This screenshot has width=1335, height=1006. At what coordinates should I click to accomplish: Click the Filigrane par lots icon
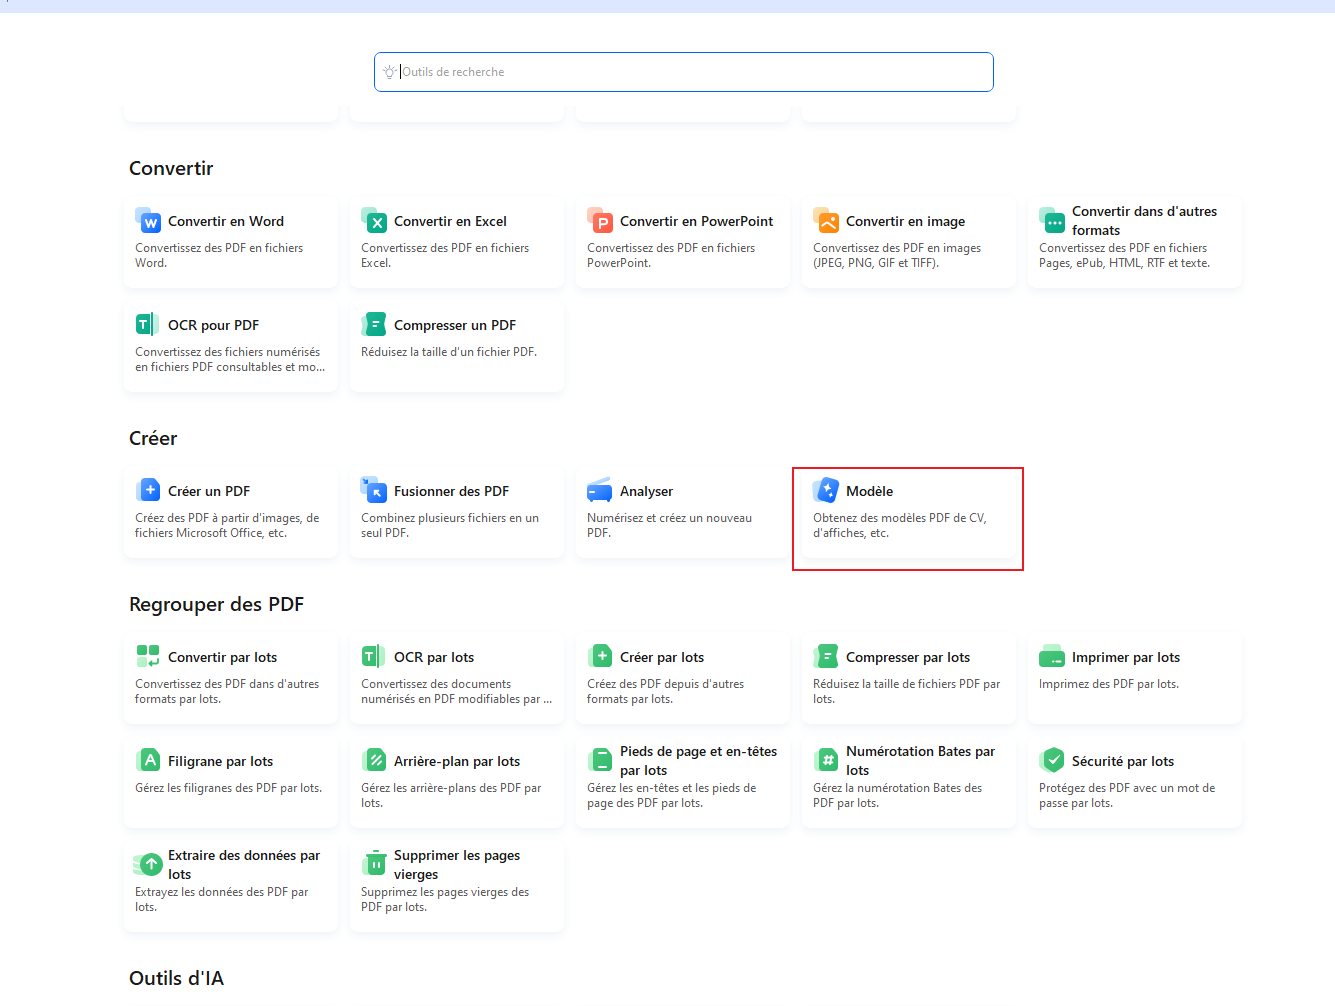pos(148,760)
